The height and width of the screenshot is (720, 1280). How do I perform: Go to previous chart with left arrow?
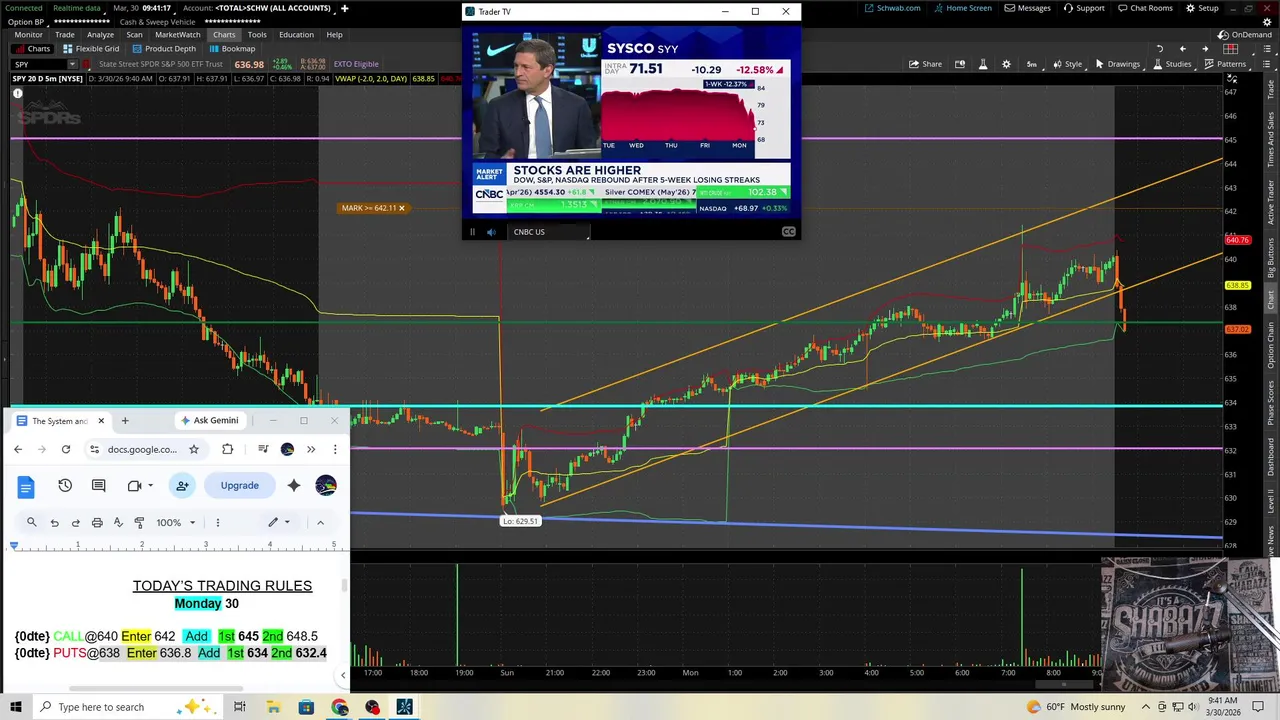click(1182, 48)
